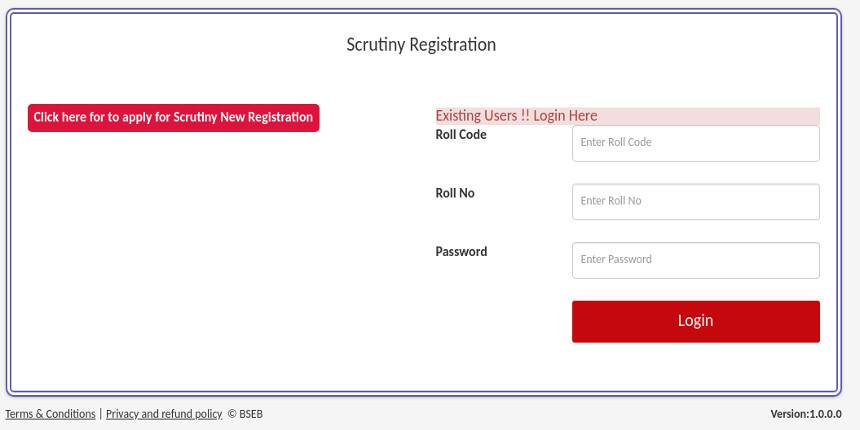Click inside the password textbox
Viewport: 860px width, 430px height.
(695, 260)
